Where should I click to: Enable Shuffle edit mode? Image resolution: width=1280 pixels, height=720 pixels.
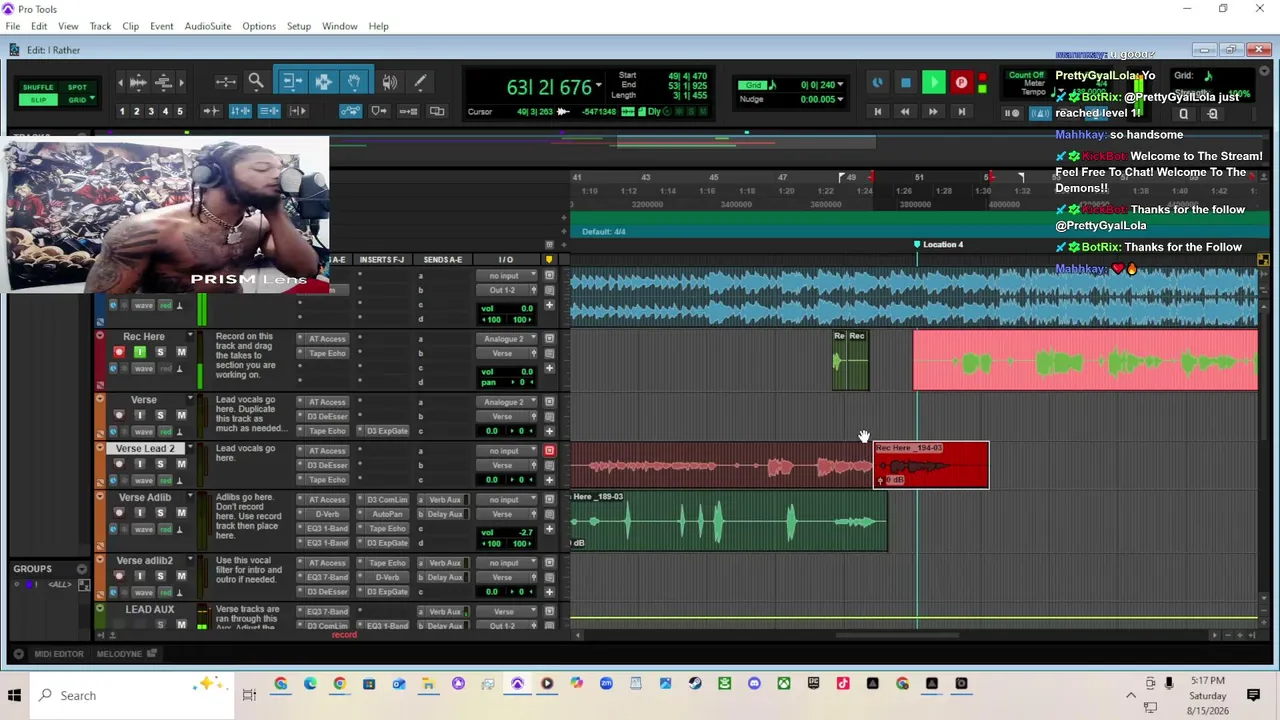(38, 87)
